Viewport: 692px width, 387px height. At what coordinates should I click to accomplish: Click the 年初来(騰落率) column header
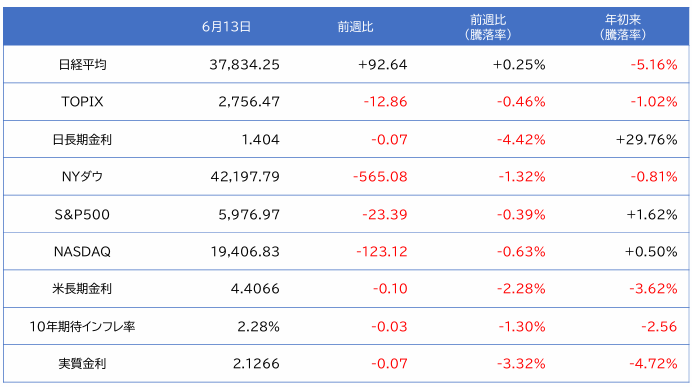tap(623, 27)
